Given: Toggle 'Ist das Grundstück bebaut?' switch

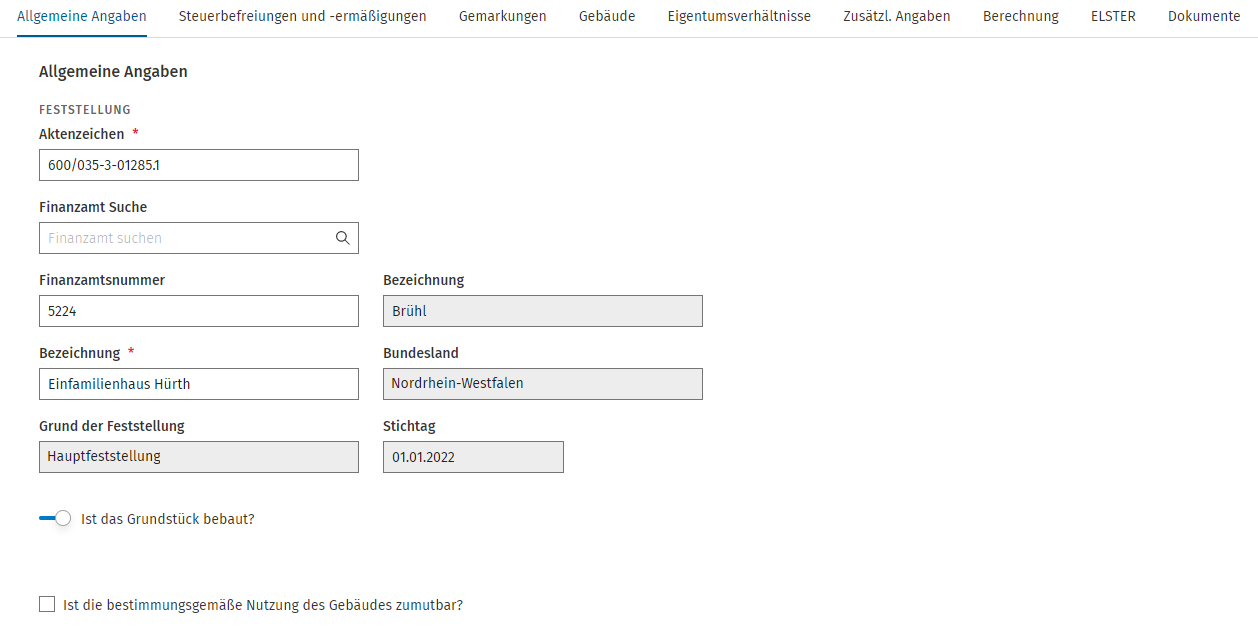Looking at the screenshot, I should point(55,519).
